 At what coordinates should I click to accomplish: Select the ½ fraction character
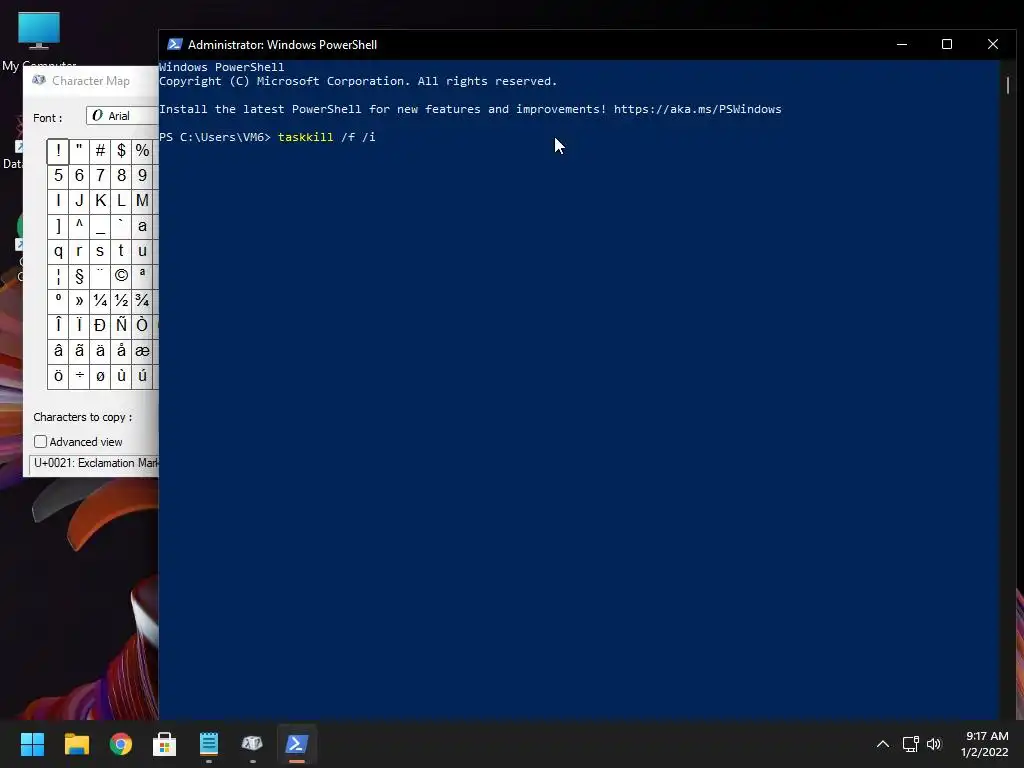[x=121, y=300]
